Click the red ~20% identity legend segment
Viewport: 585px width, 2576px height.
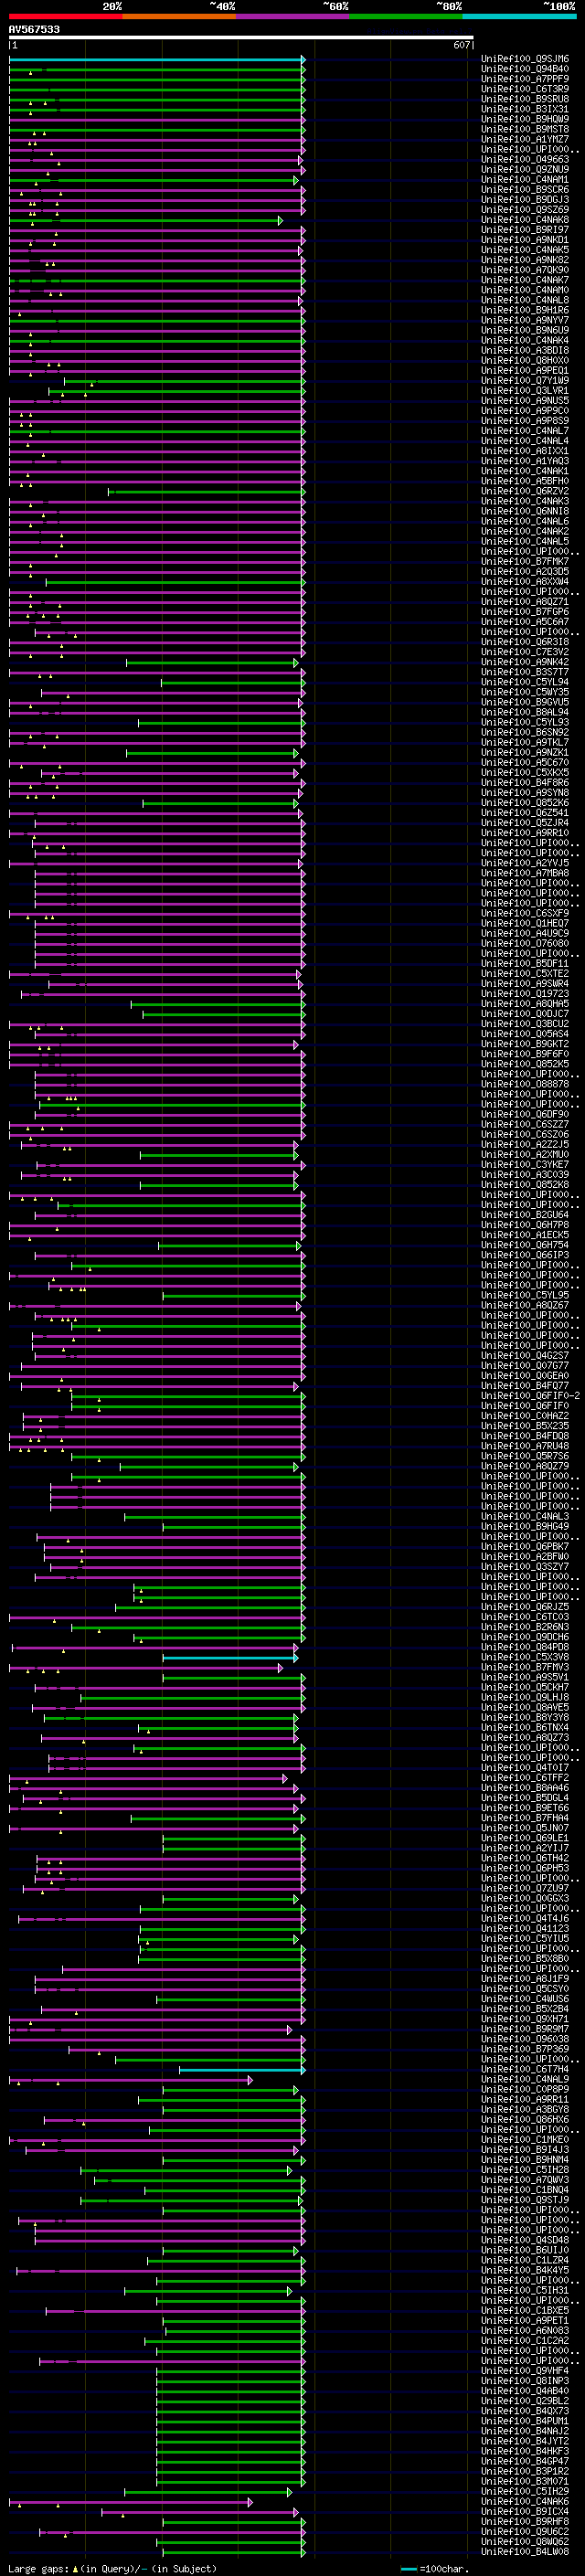[x=65, y=16]
